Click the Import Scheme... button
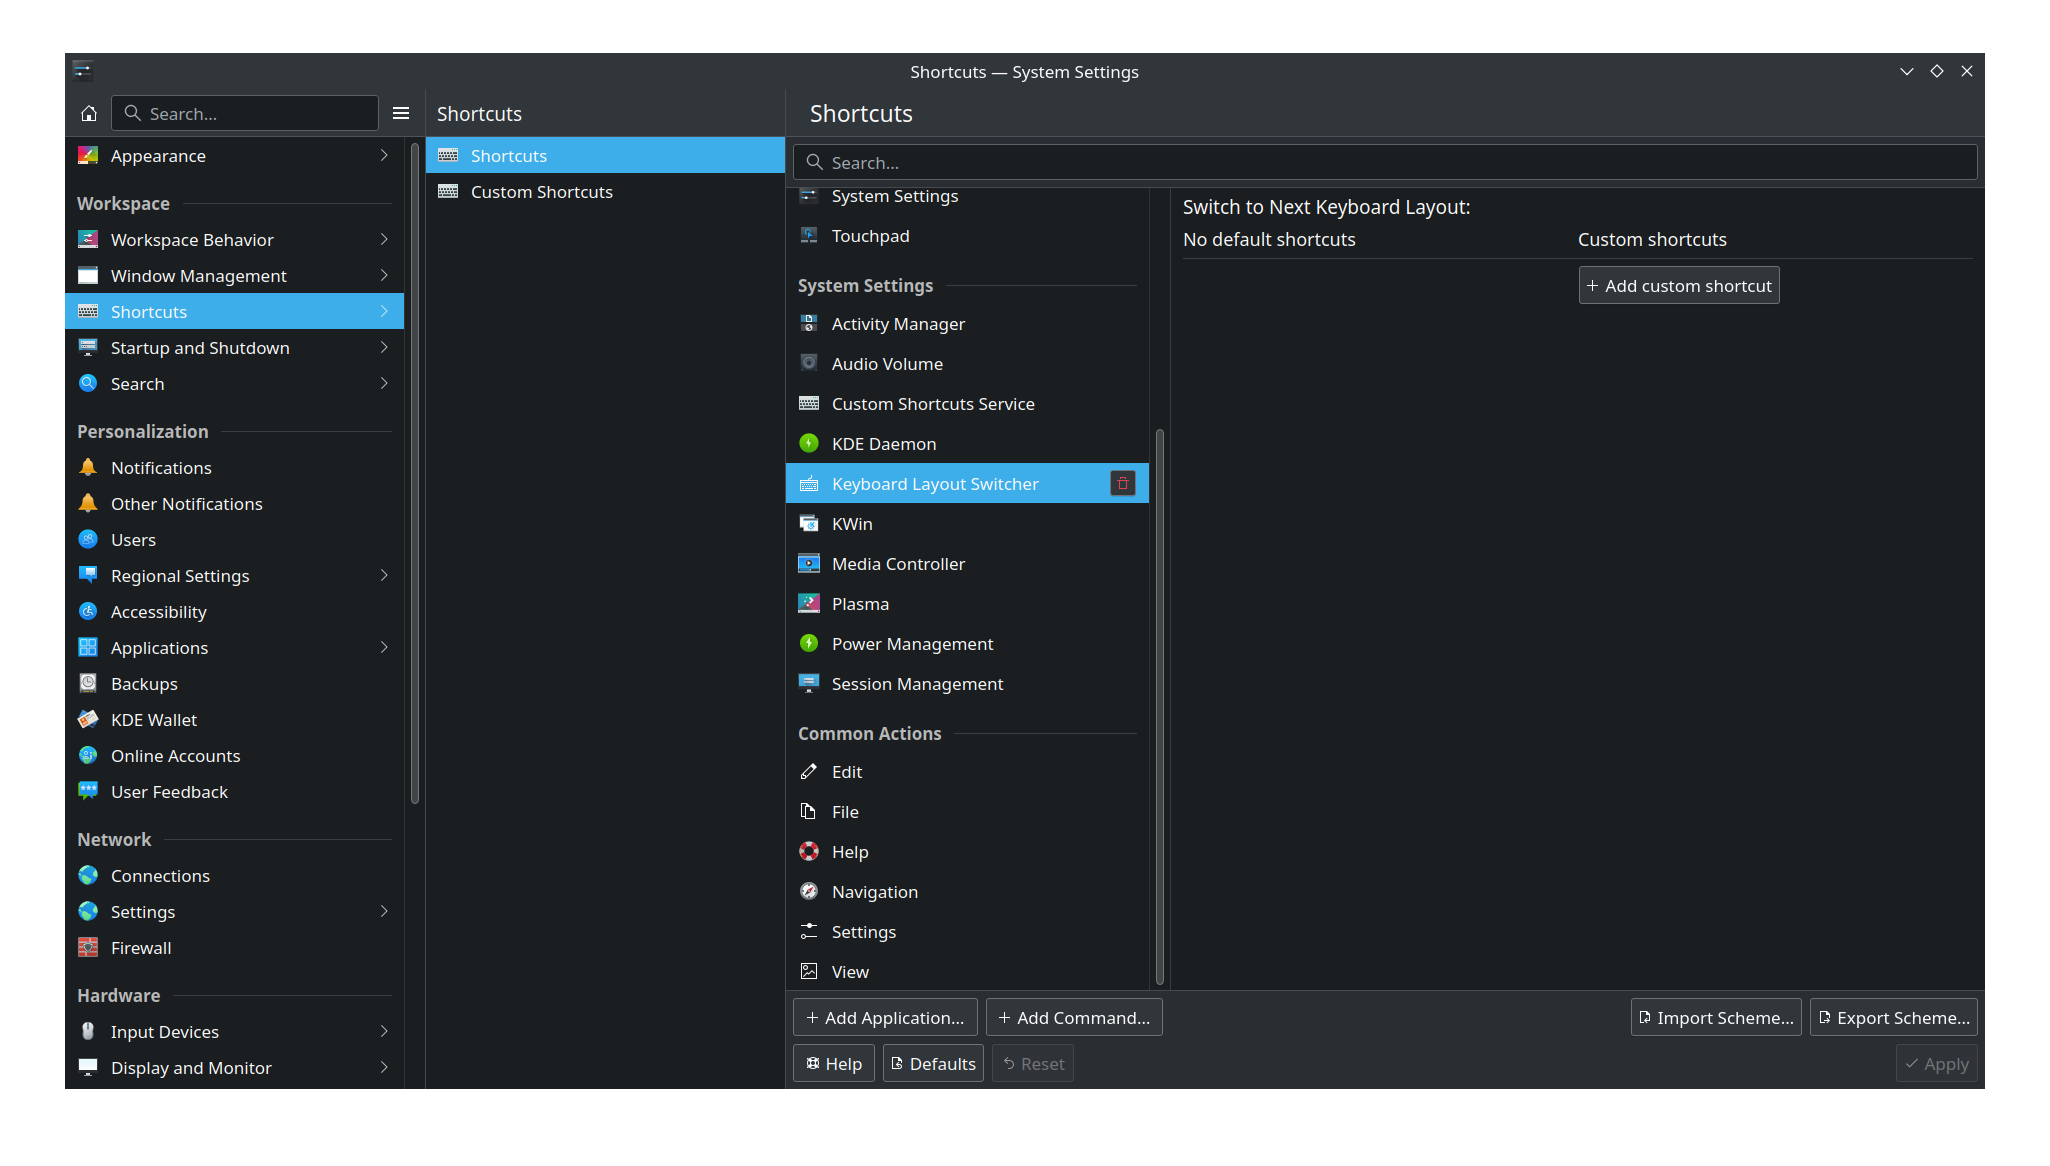 coord(1716,1018)
